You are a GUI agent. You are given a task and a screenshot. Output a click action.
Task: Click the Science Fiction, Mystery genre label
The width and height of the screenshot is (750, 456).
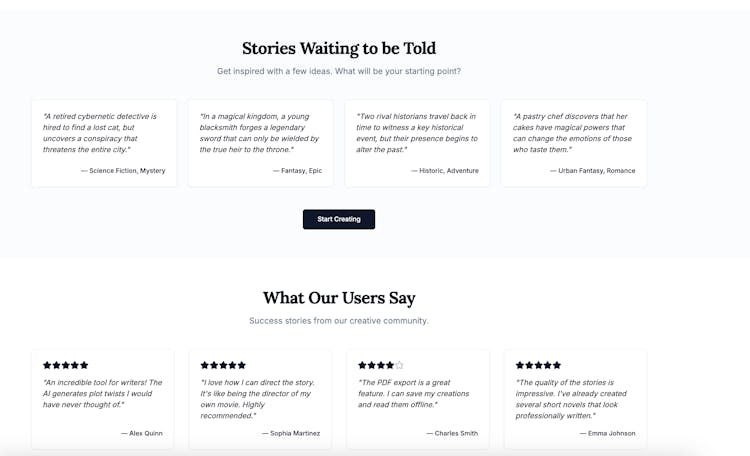point(123,171)
